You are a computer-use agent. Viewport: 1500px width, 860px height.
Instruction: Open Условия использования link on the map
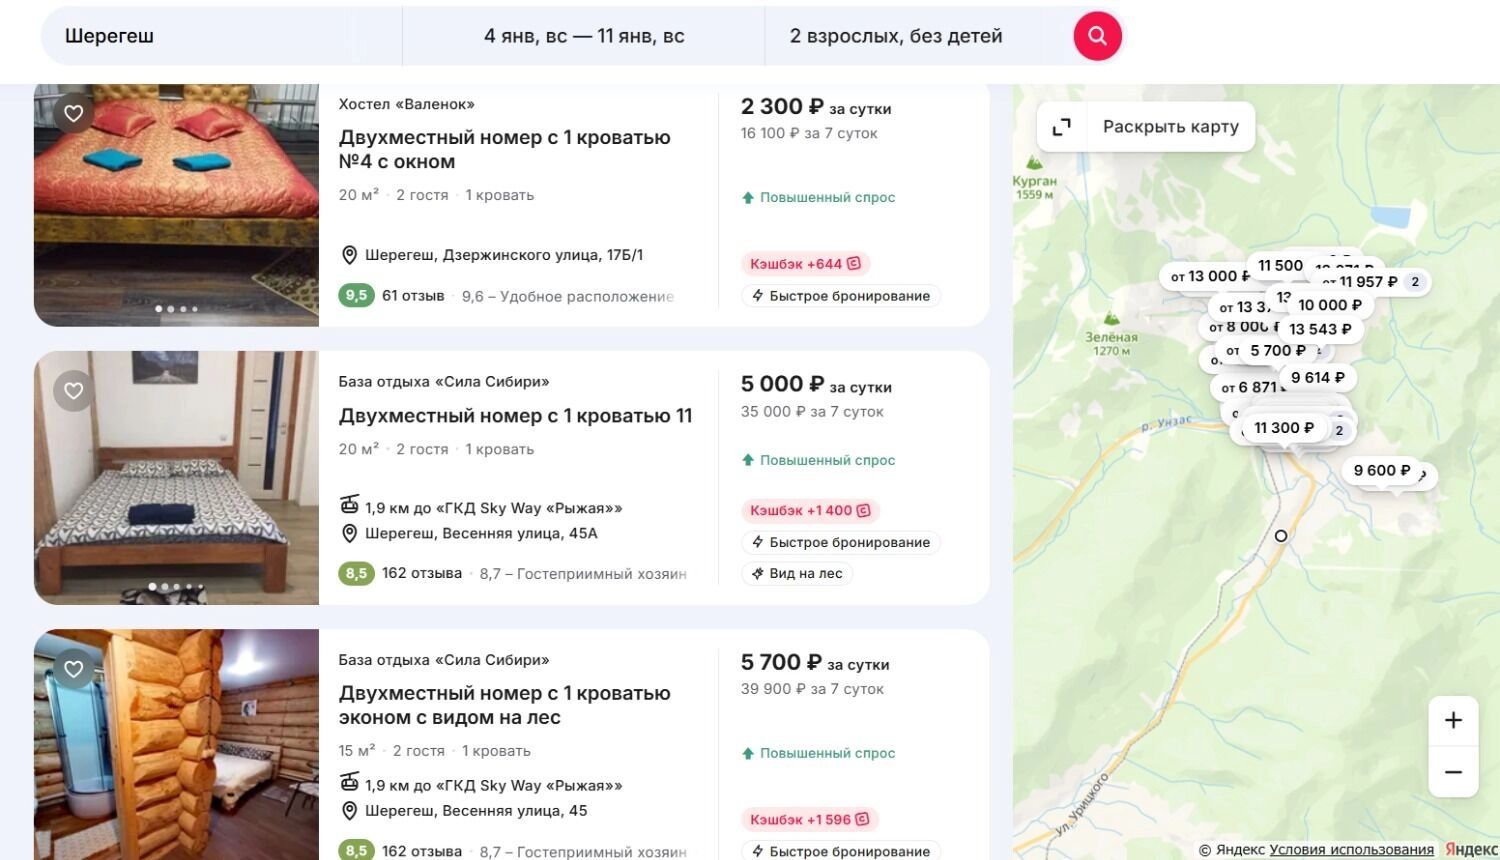point(1351,850)
